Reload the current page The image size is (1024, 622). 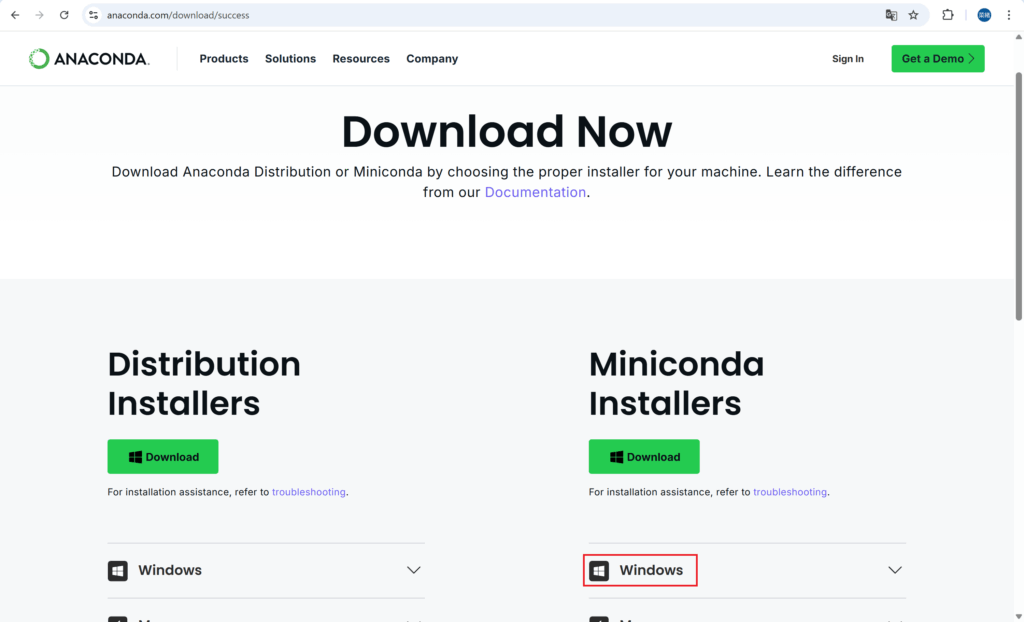64,15
